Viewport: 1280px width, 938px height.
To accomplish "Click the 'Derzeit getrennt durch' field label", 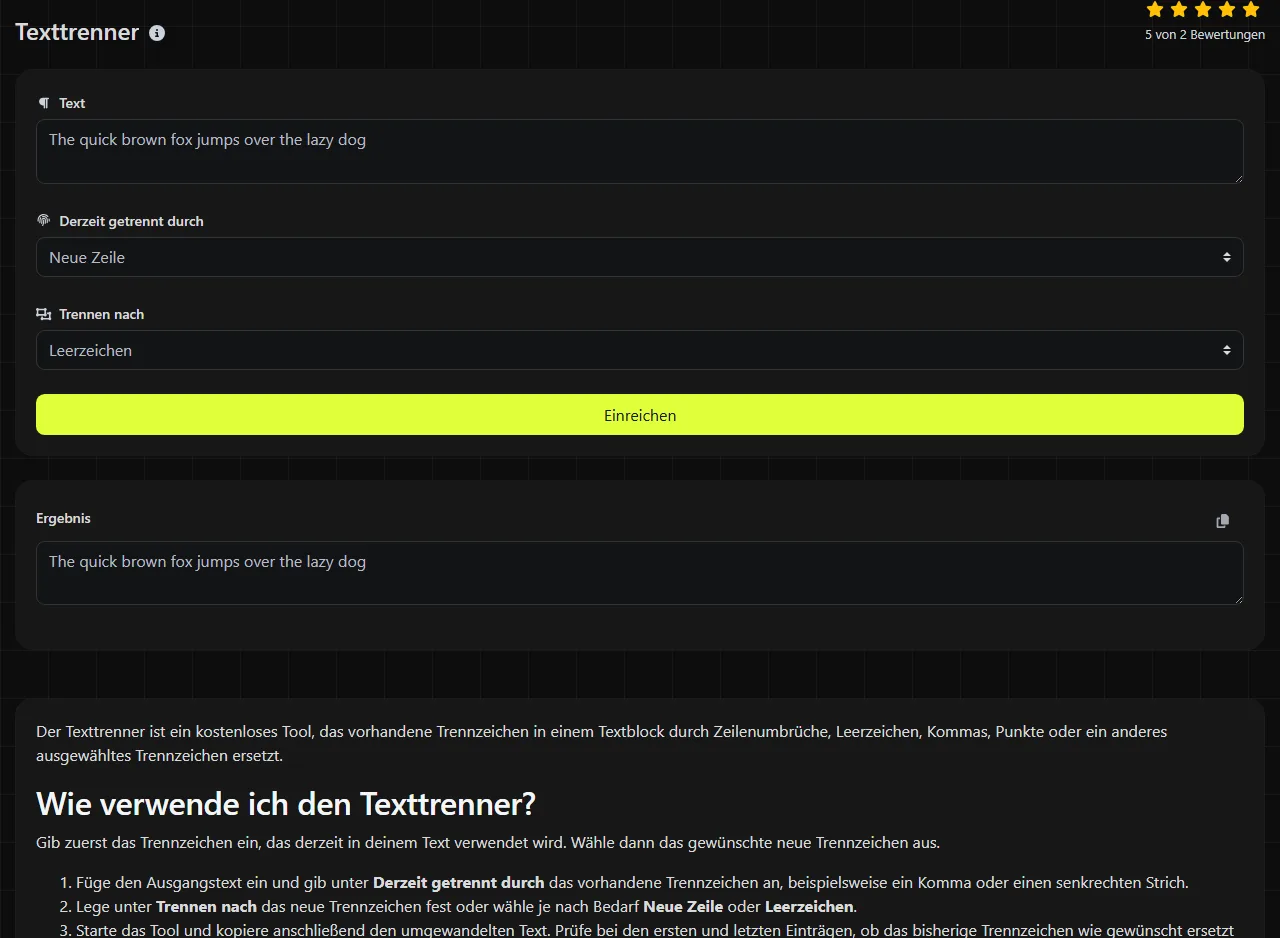I will point(131,221).
